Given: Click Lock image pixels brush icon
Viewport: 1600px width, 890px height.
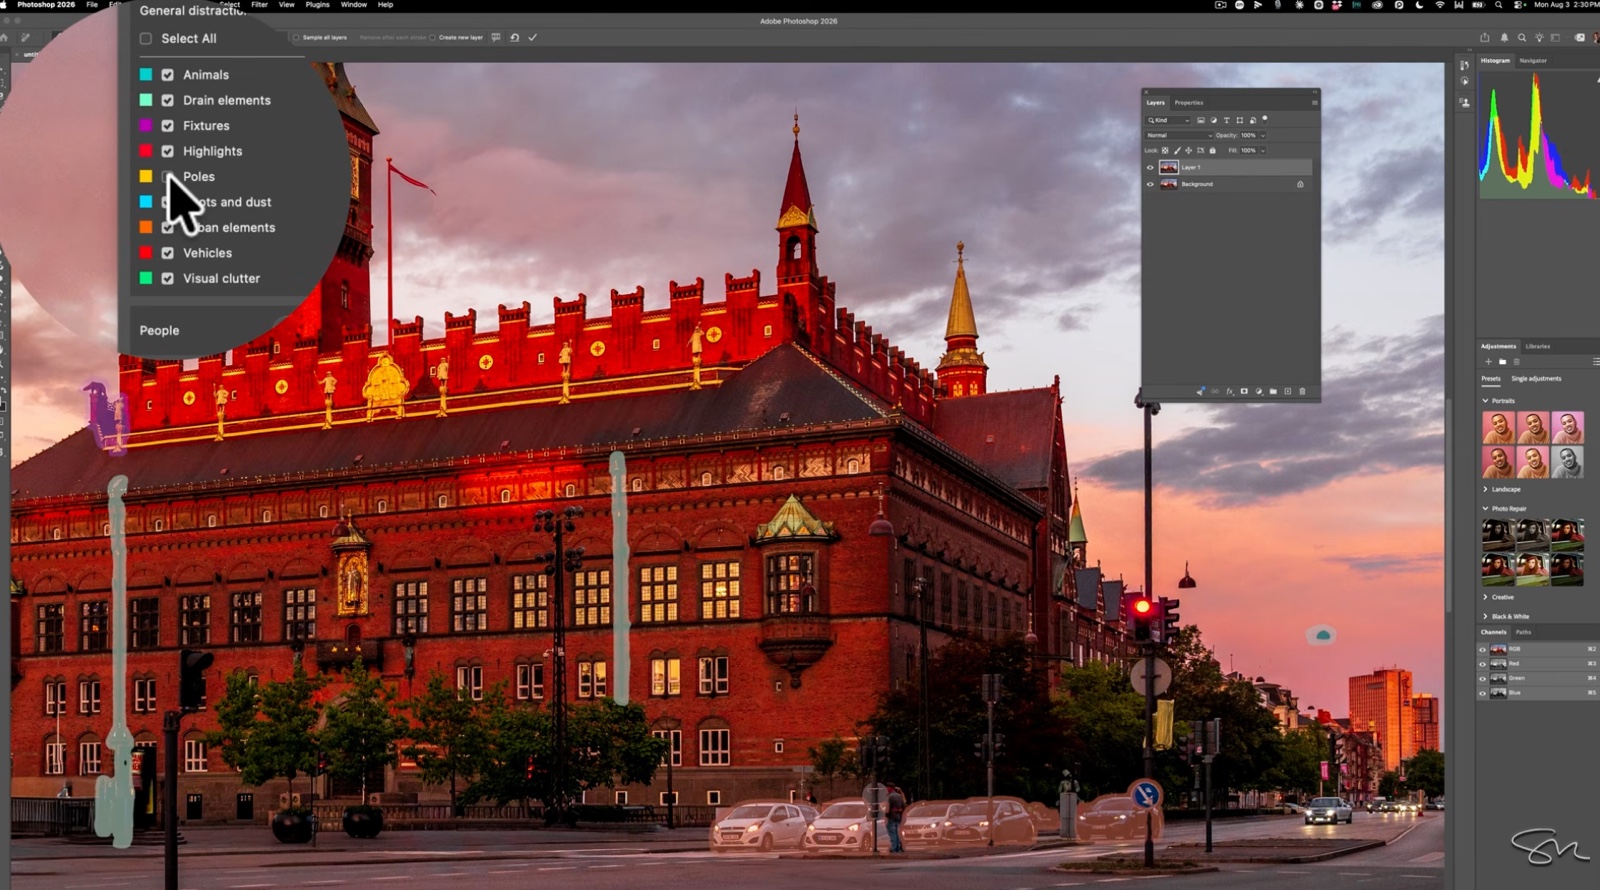Looking at the screenshot, I should (1177, 150).
